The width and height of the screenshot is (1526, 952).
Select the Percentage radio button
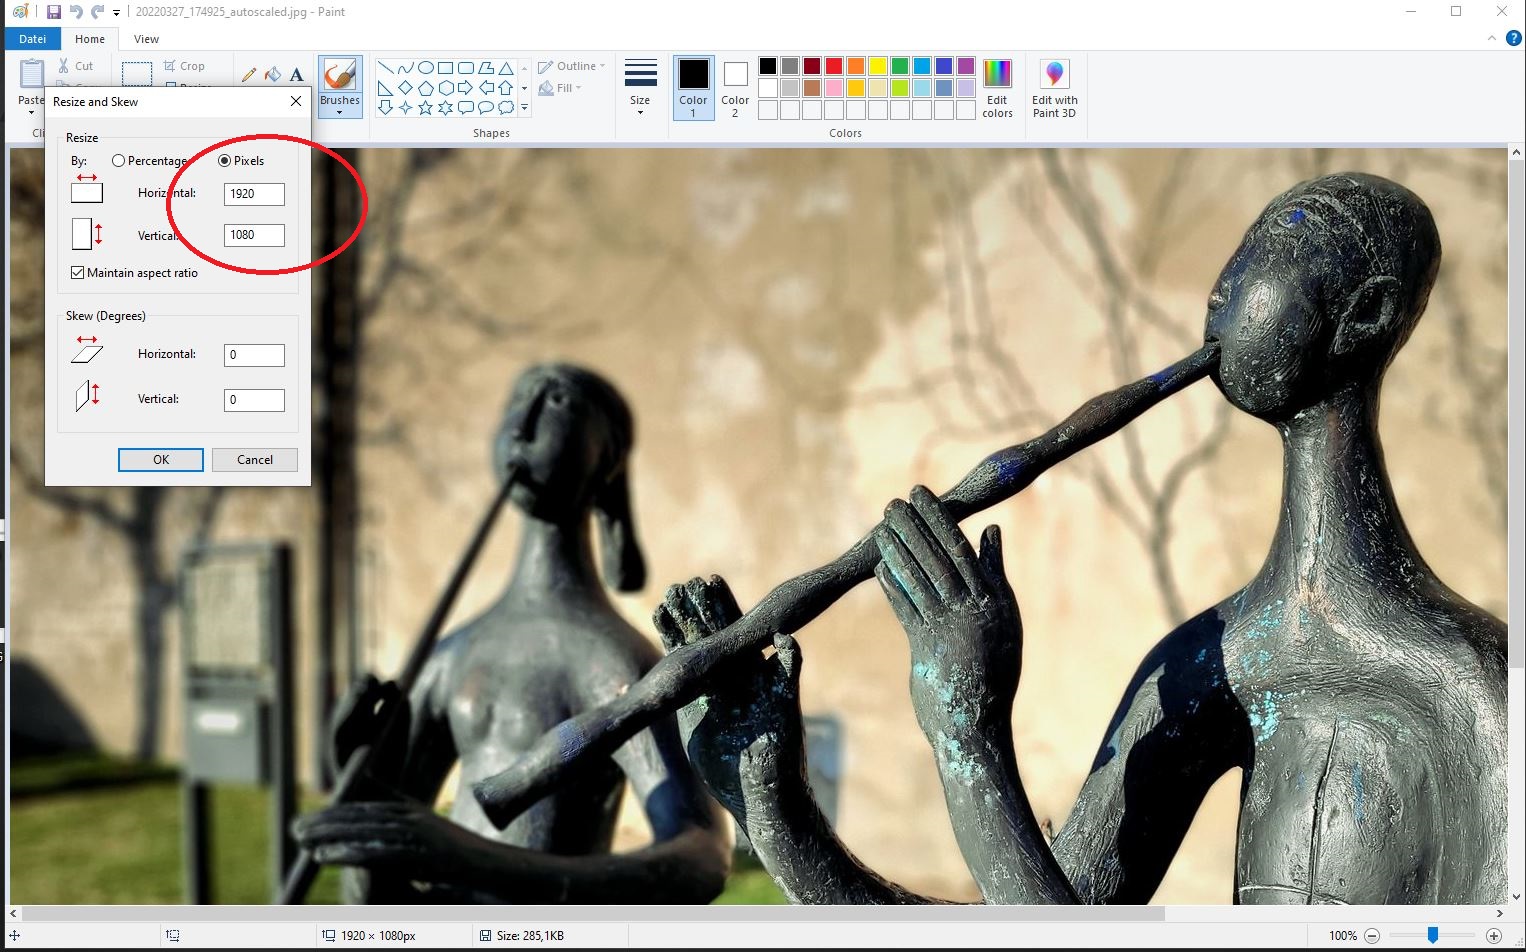point(119,161)
